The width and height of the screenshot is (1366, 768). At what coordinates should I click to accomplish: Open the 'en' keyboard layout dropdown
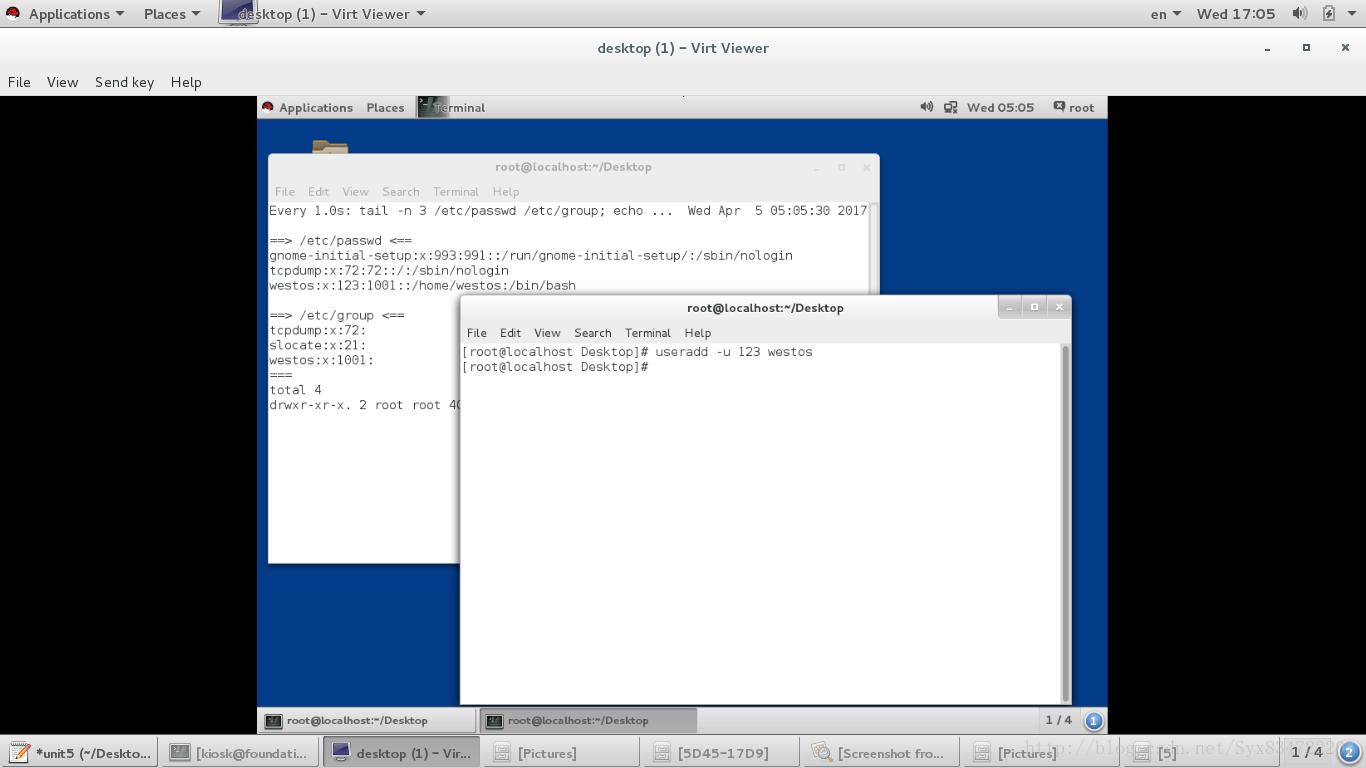[x=1166, y=14]
